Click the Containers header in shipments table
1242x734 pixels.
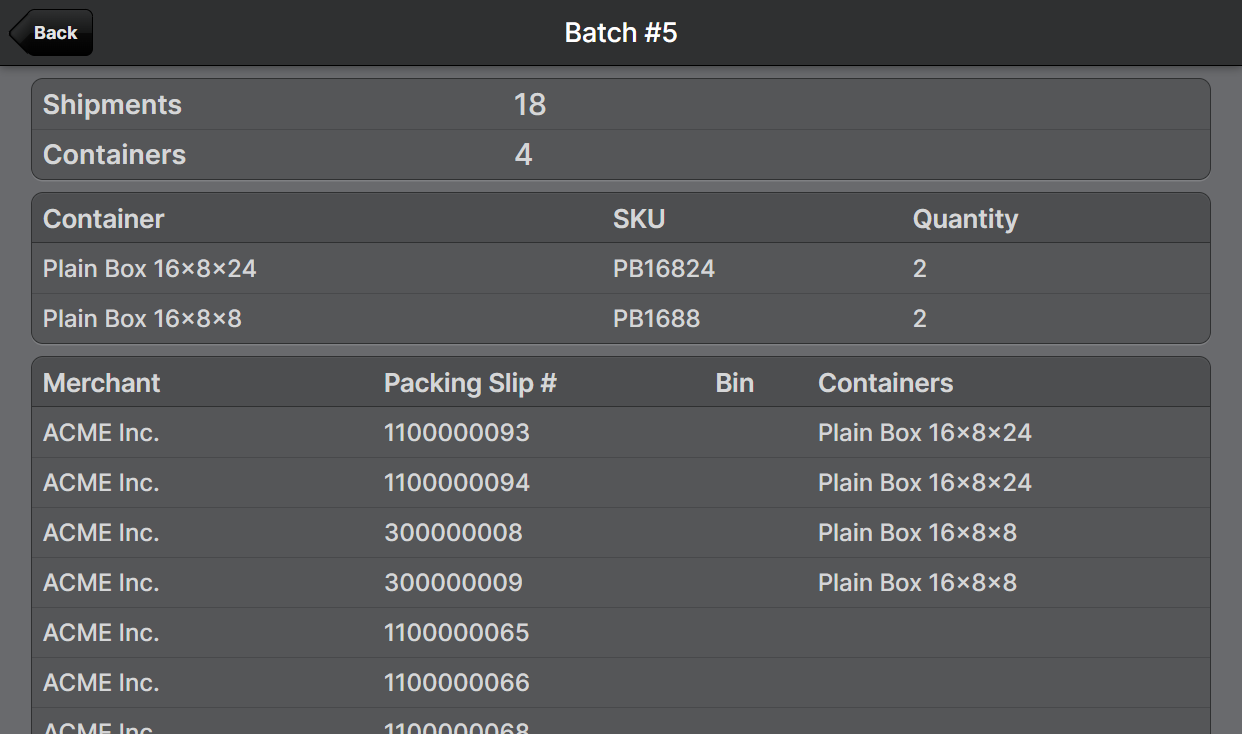(x=885, y=383)
